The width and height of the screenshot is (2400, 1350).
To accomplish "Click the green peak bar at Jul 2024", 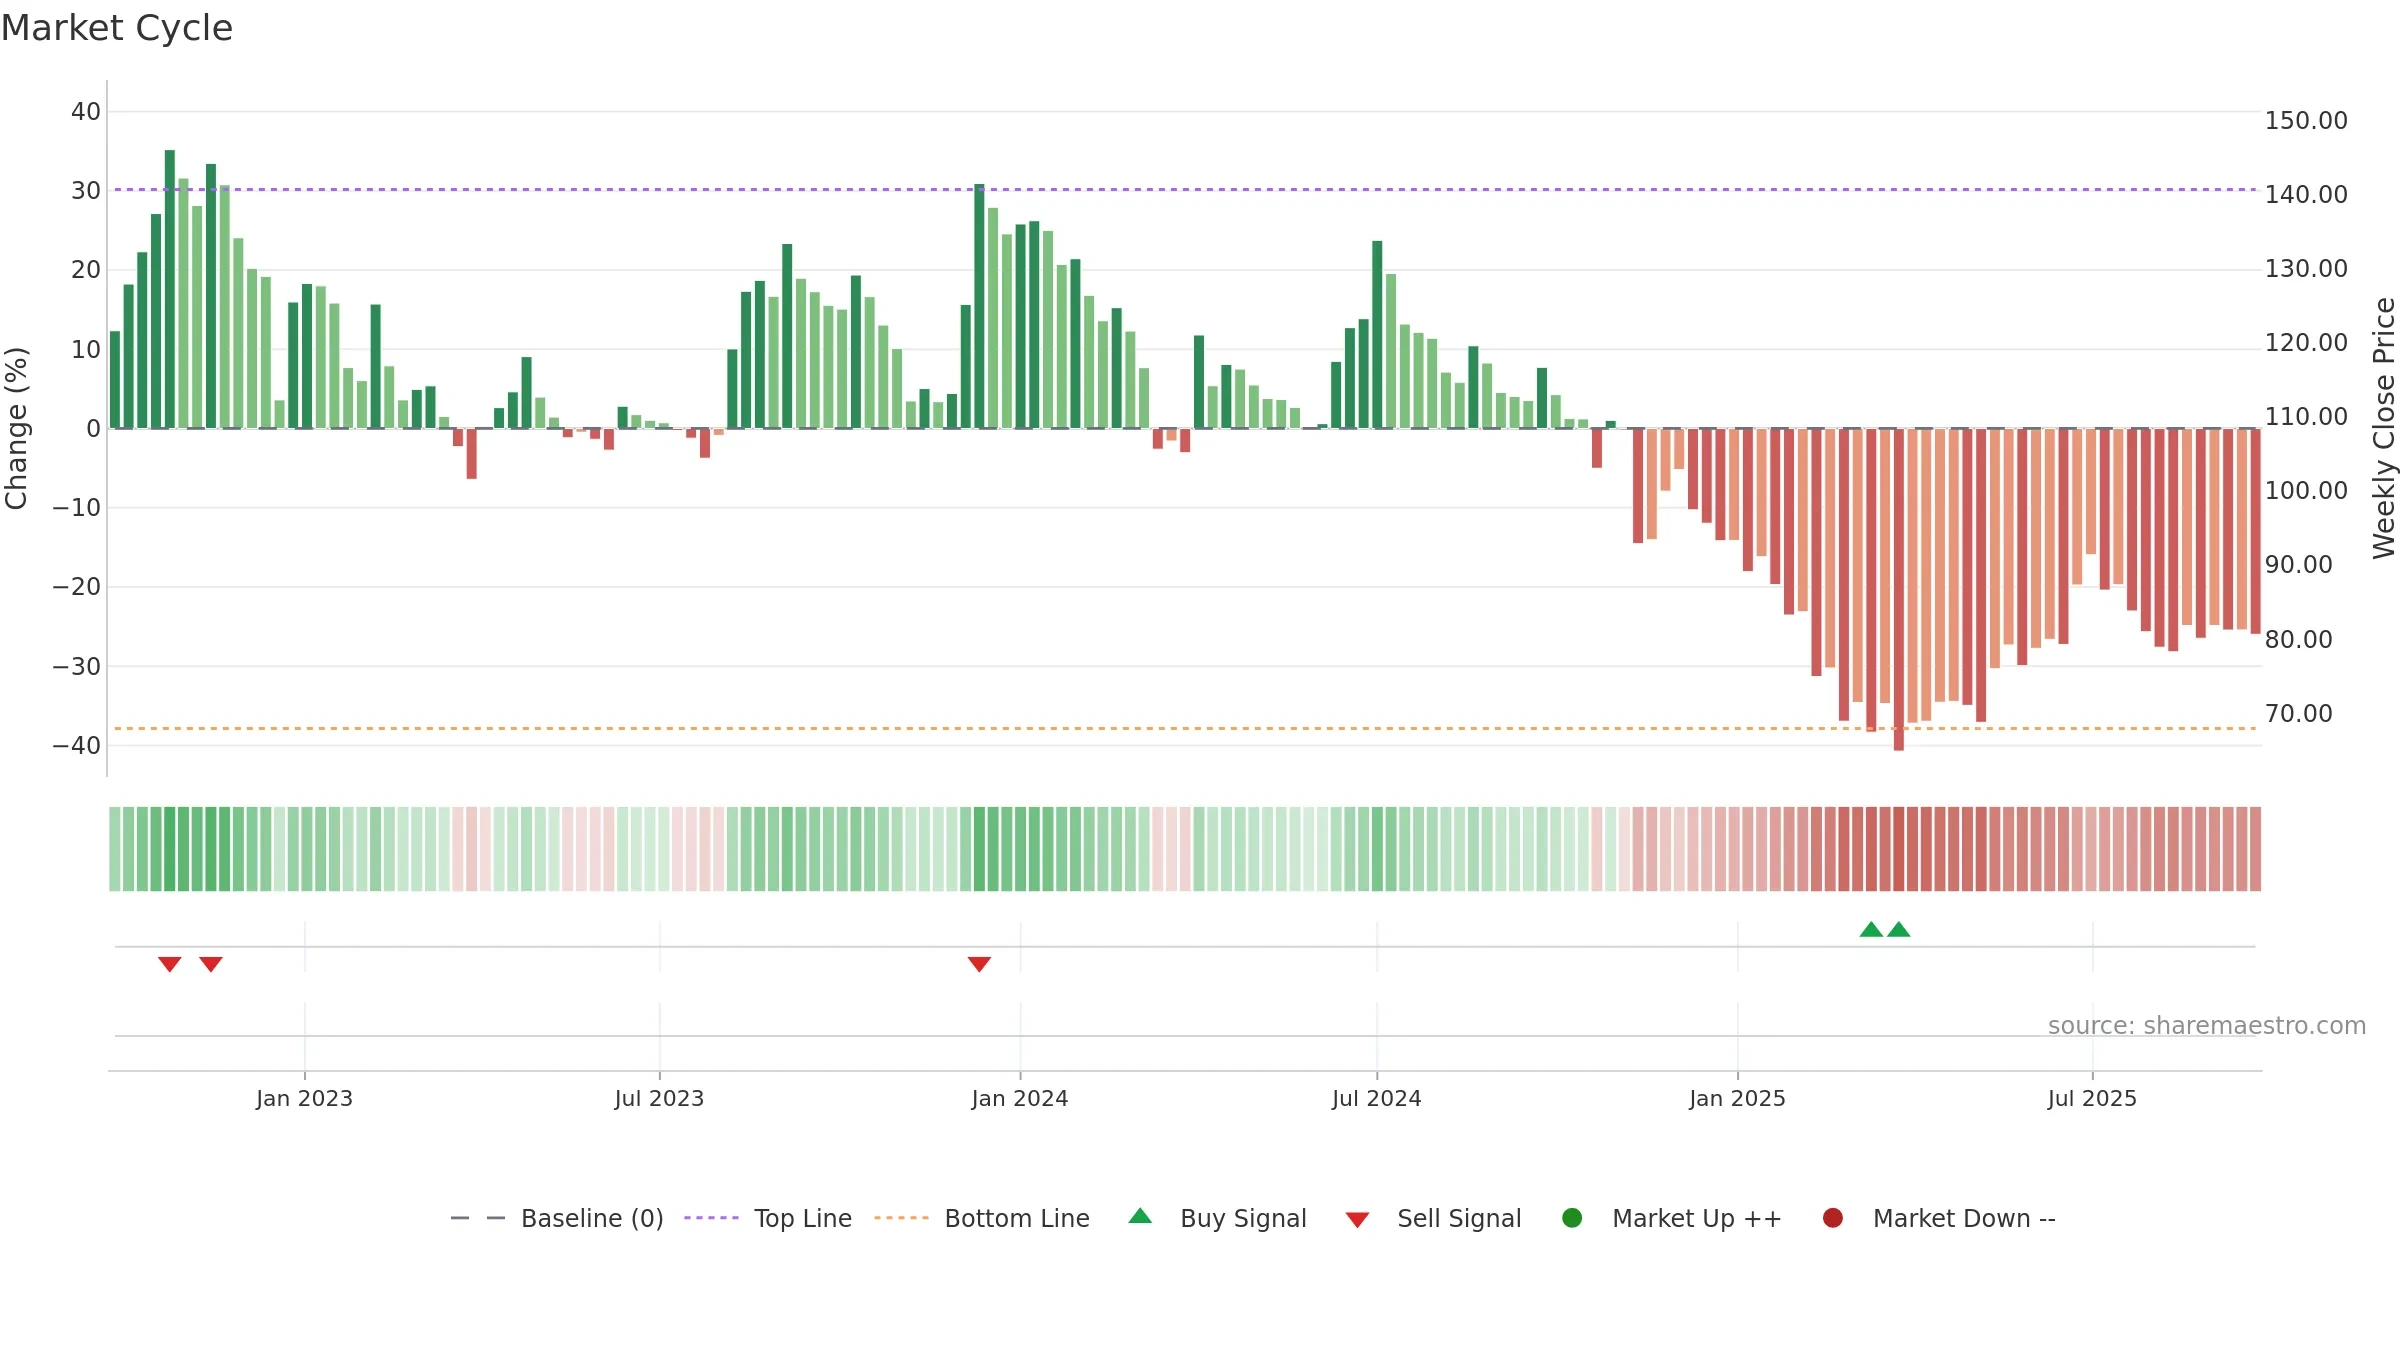I will coord(1377,334).
